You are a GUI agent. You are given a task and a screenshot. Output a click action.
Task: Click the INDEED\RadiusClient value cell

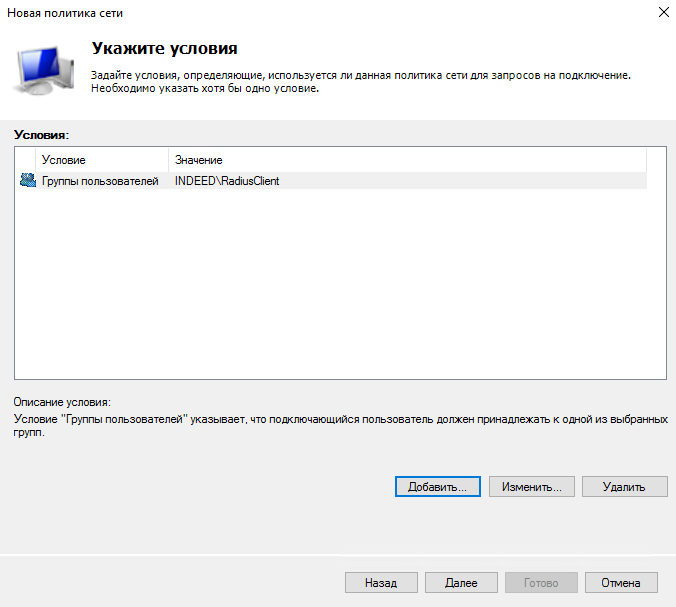point(226,181)
